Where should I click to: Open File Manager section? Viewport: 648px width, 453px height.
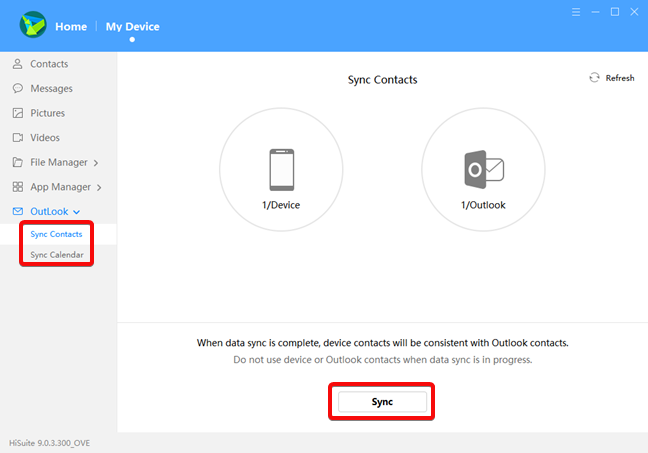pyautogui.click(x=58, y=162)
